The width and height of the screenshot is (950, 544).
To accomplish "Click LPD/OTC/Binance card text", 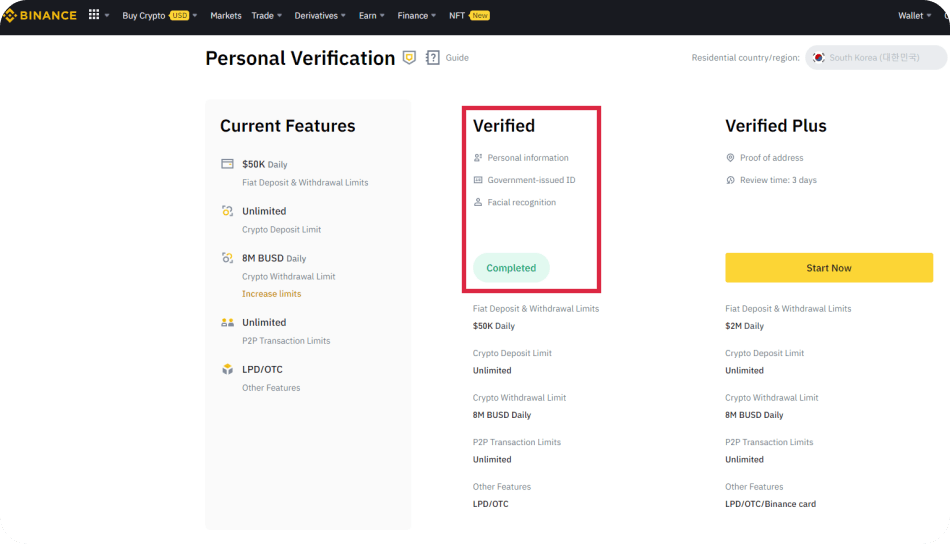I will pos(771,504).
